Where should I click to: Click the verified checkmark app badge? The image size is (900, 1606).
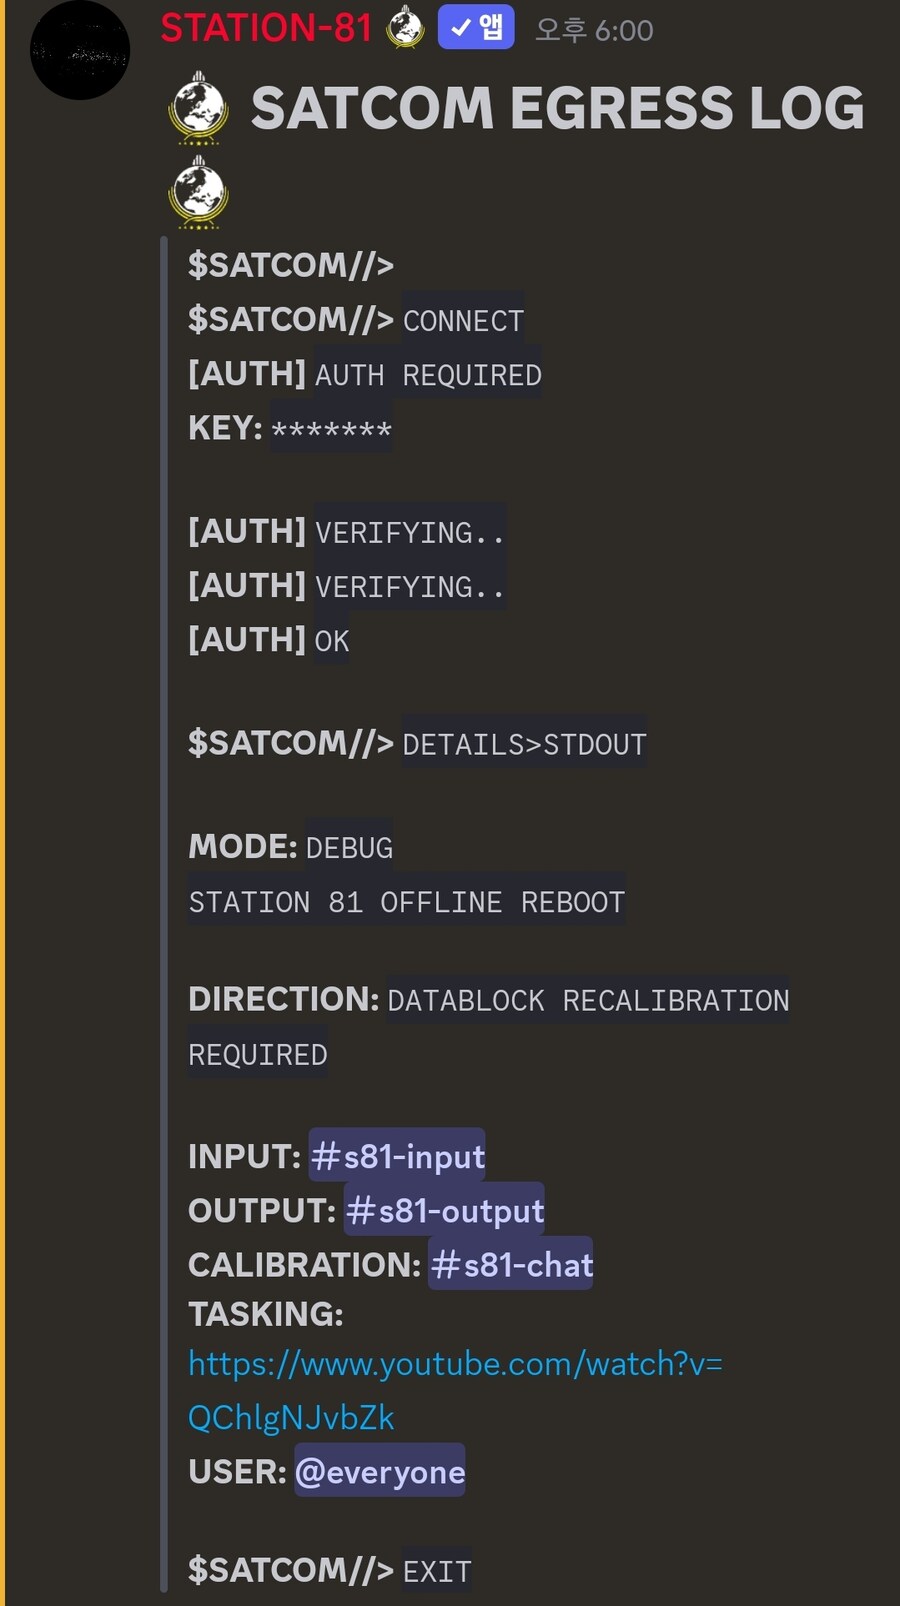(476, 27)
